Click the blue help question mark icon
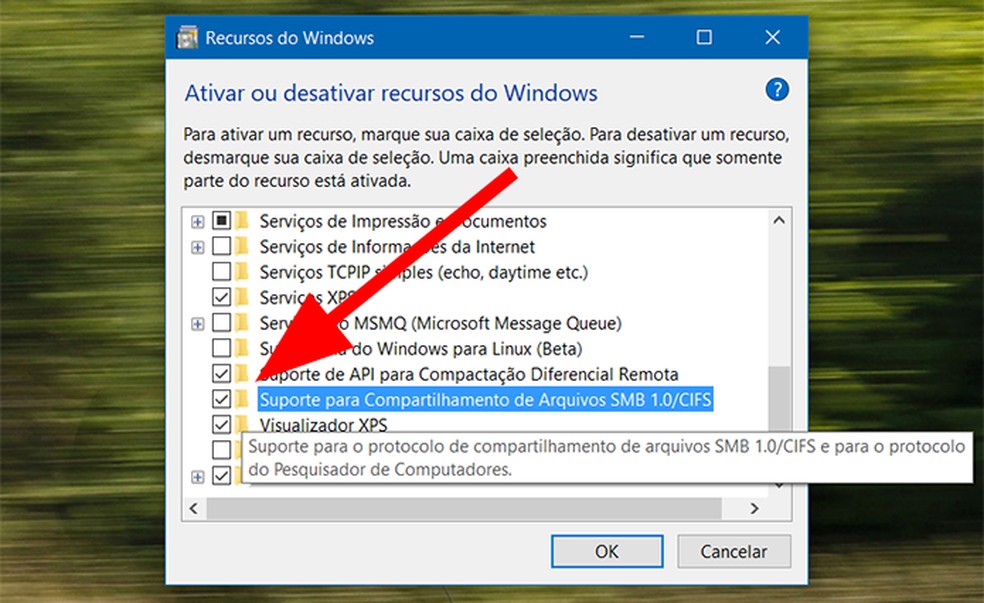The height and width of the screenshot is (603, 984). (x=777, y=90)
